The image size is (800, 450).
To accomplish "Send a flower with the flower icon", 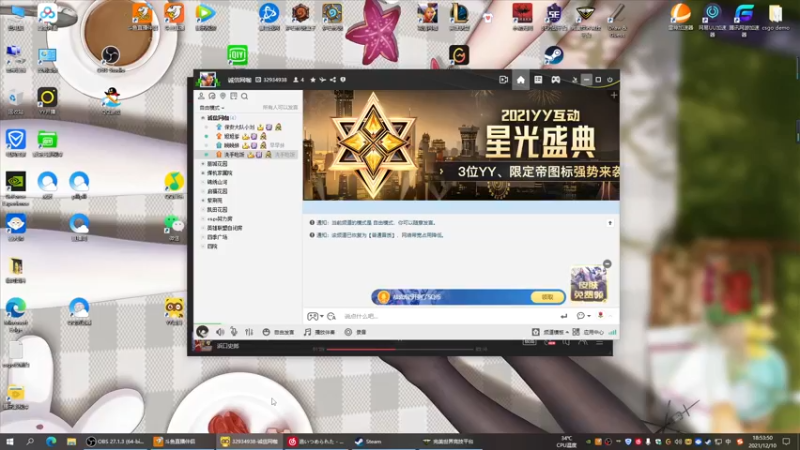I will point(601,316).
